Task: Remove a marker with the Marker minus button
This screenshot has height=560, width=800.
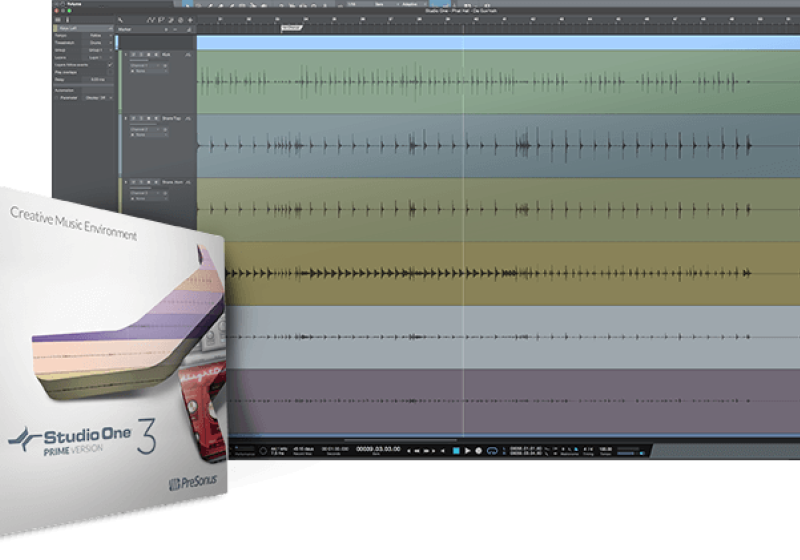Action: point(175,30)
